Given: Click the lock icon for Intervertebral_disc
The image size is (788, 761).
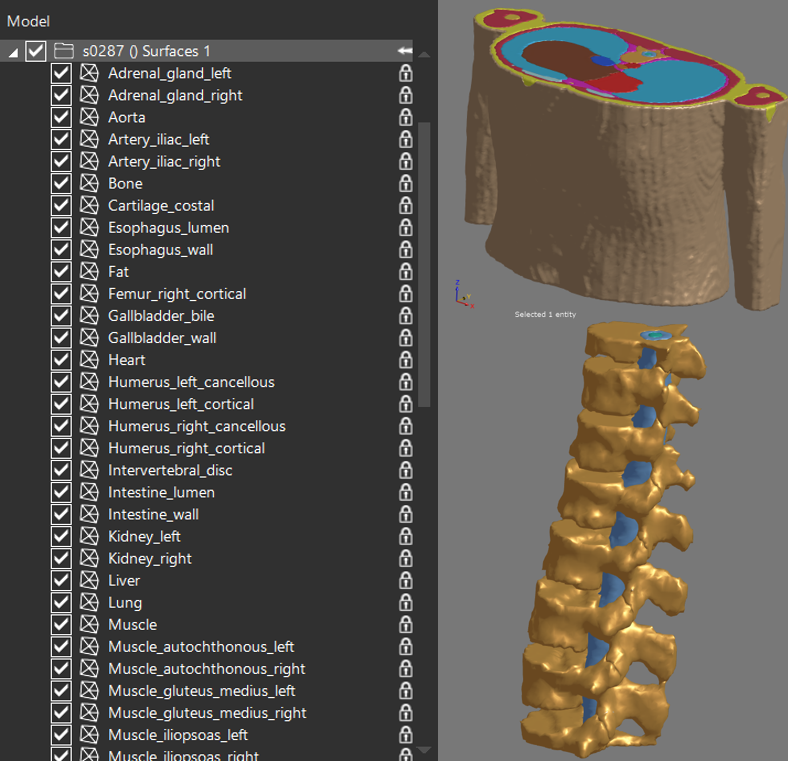Looking at the screenshot, I should click(406, 470).
